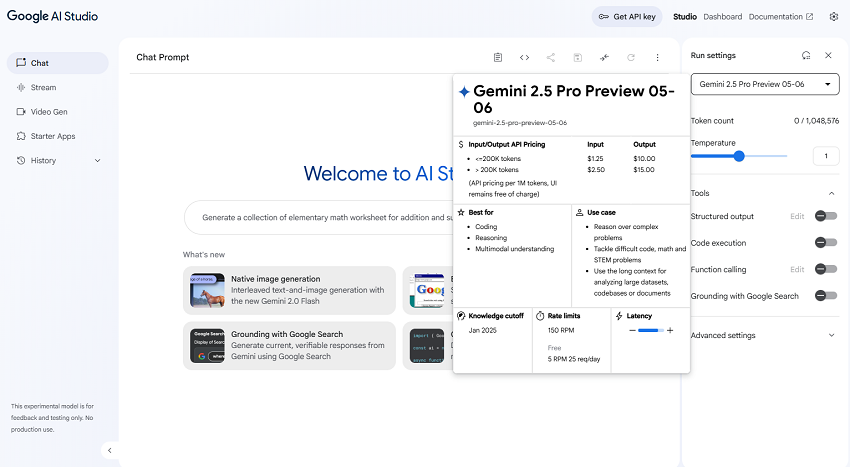Click the "Jan 2025" knowledge cutoff text
This screenshot has width=850, height=467.
click(482, 330)
